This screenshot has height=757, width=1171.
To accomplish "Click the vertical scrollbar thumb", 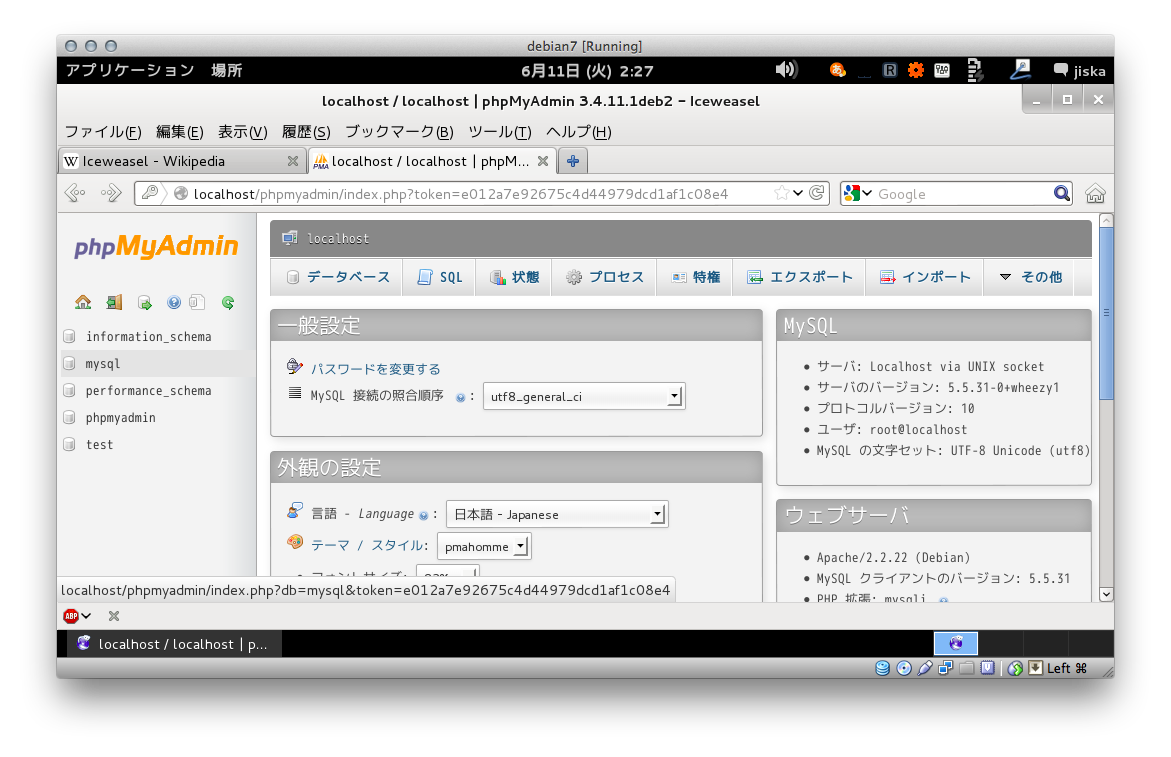I will click(x=1106, y=312).
